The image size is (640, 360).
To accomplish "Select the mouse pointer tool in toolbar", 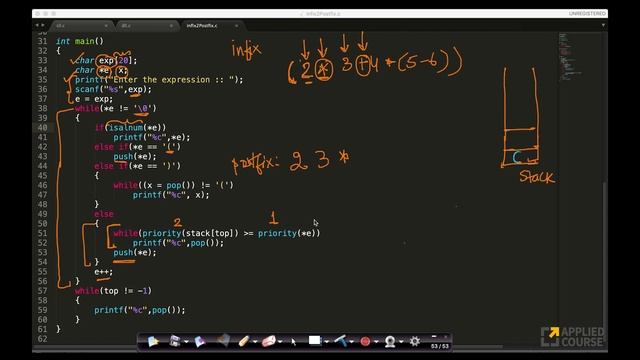I will [x=293, y=342].
